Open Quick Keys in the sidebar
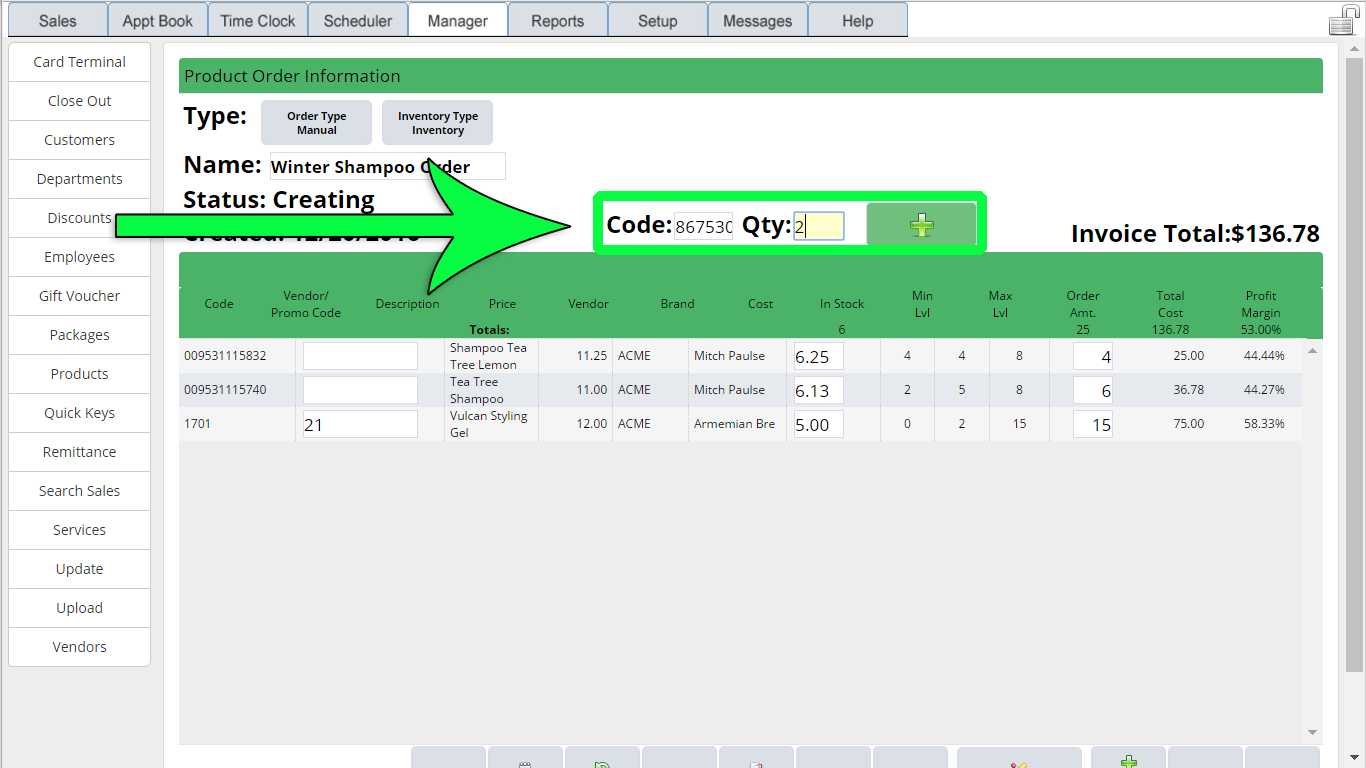 (79, 413)
